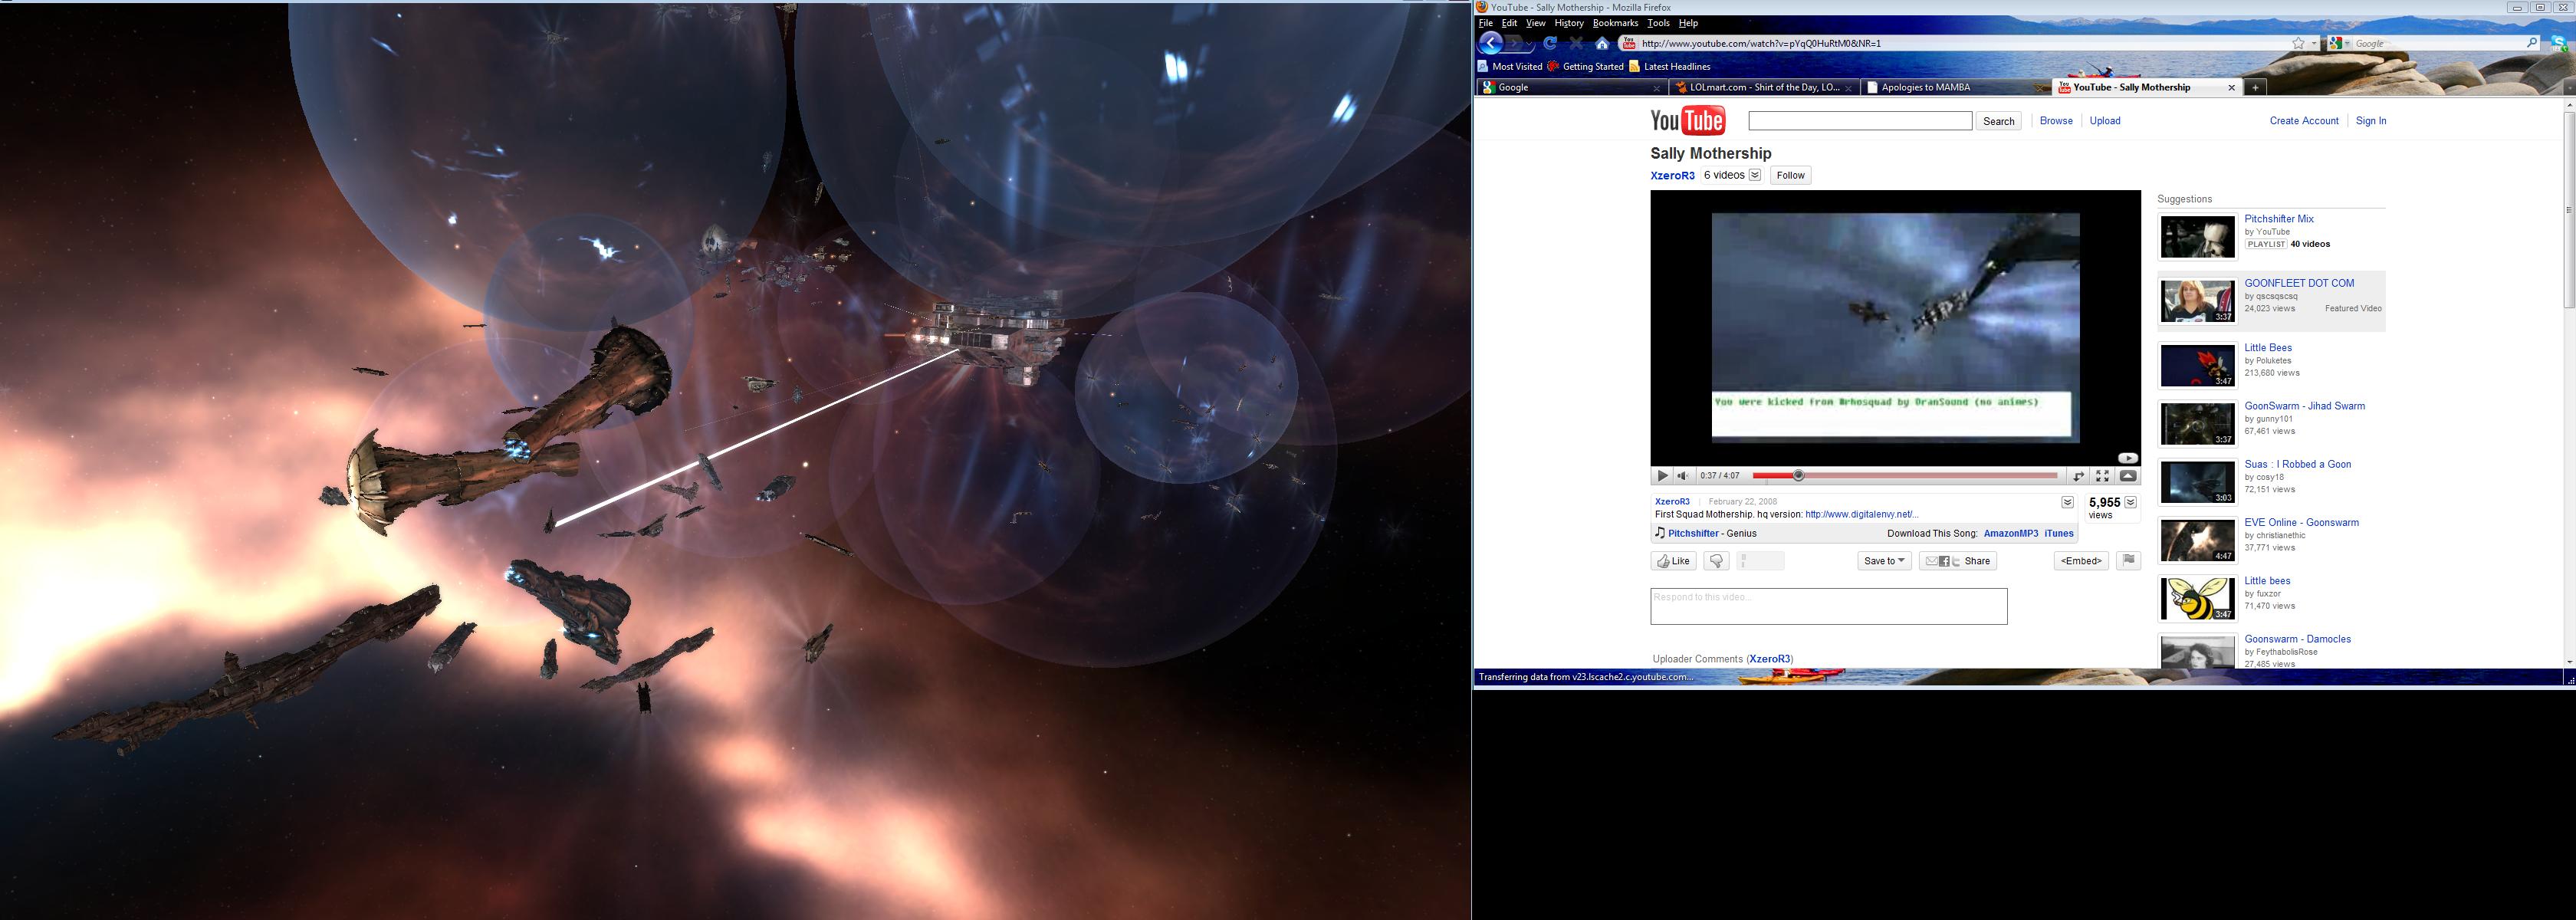Play the Sally Mothership video
The image size is (2576, 920).
(1662, 476)
